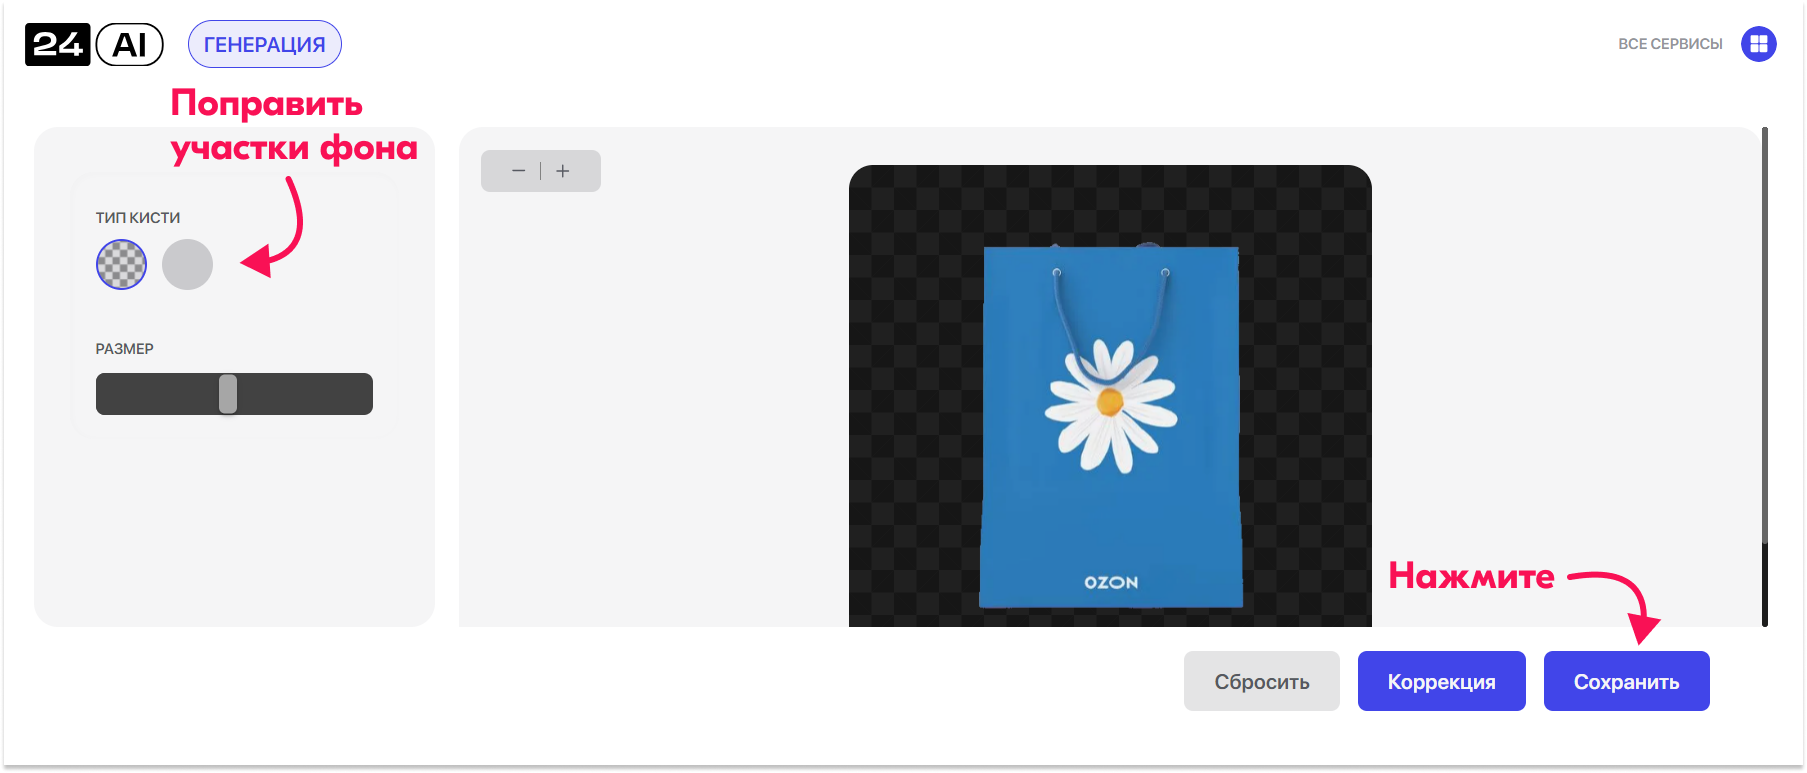Open the all services grid icon
The width and height of the screenshot is (1807, 773).
1758,44
